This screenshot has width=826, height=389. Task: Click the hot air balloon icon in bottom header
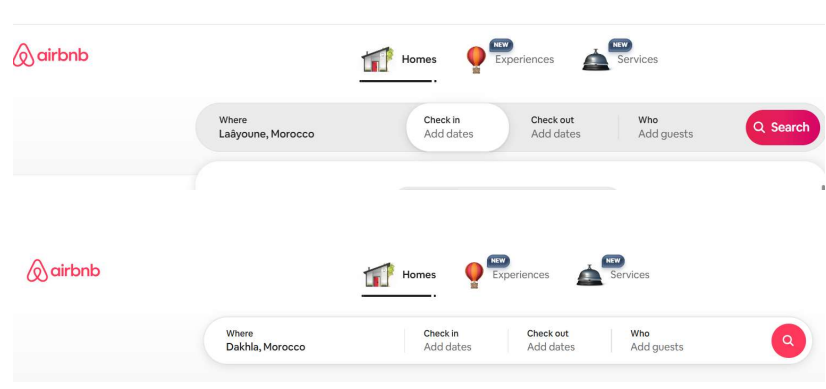474,275
